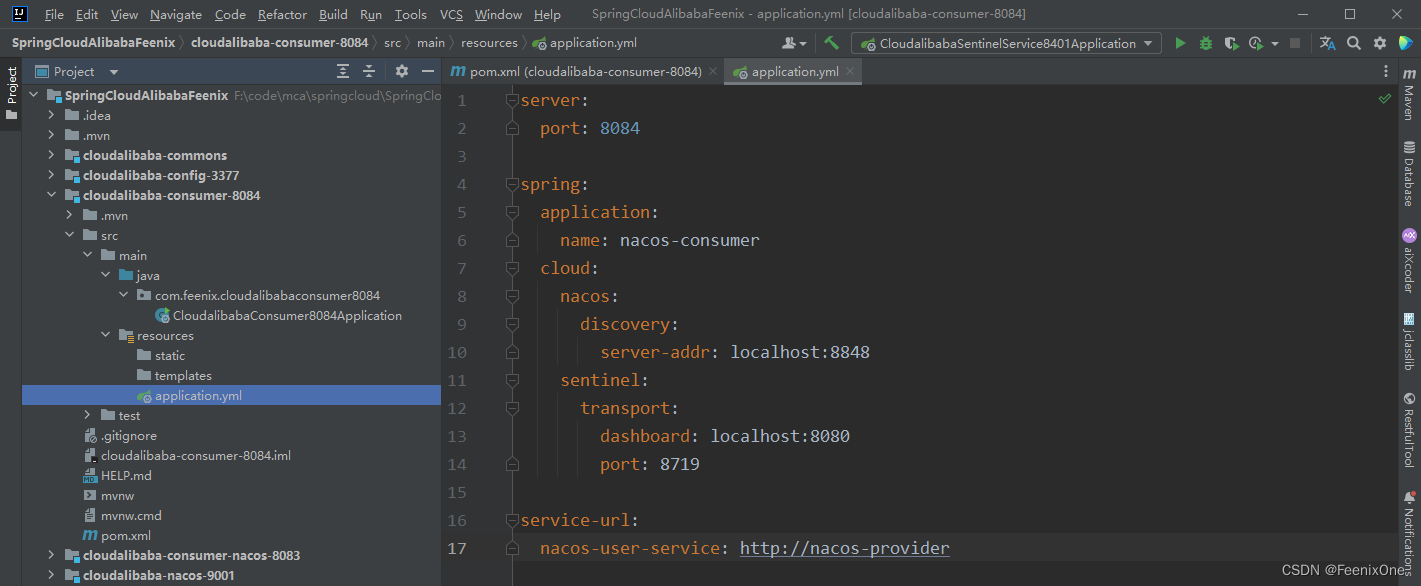Open the Project view selector dropdown
The height and width of the screenshot is (586, 1421).
[113, 72]
